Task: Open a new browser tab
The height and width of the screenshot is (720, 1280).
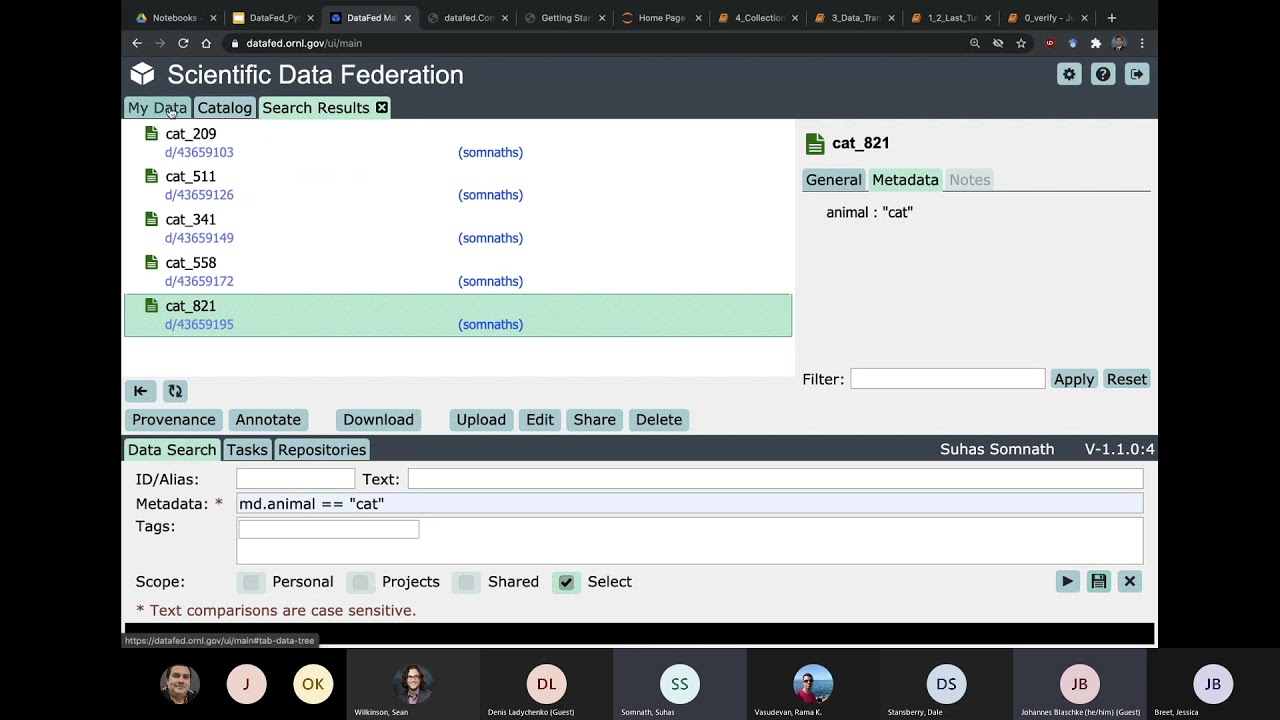Action: (1111, 17)
